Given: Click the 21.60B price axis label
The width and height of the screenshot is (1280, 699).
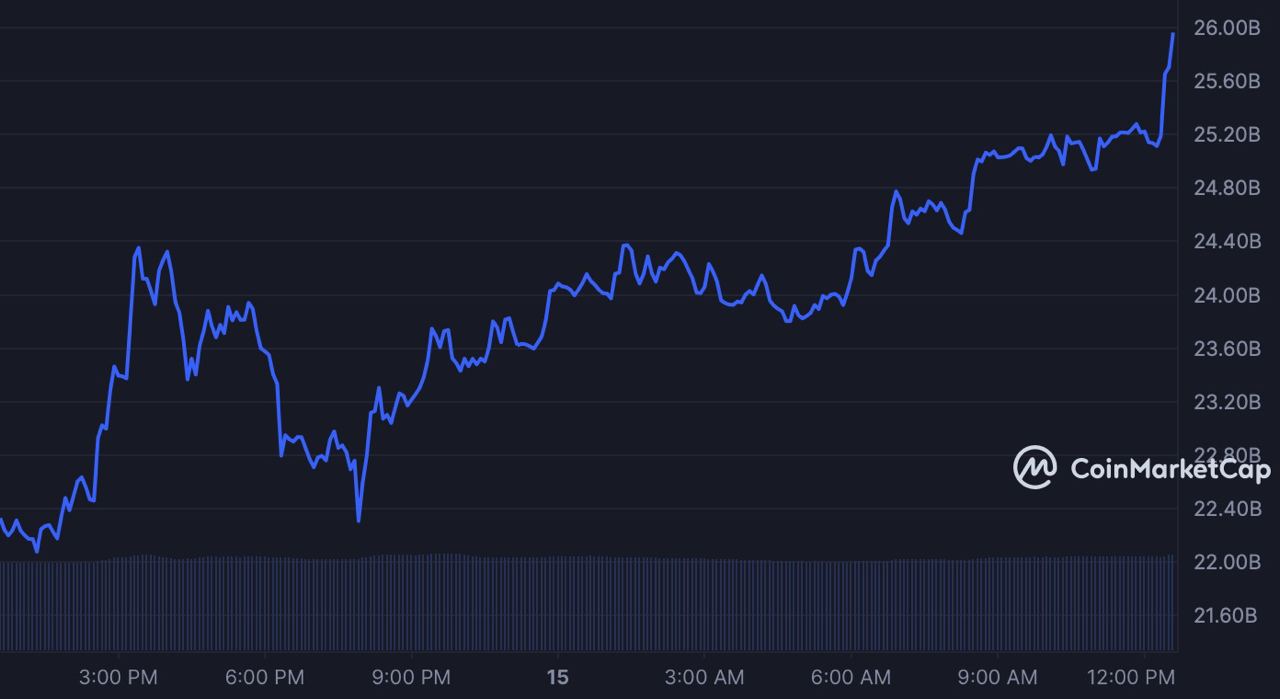Looking at the screenshot, I should pyautogui.click(x=1227, y=615).
